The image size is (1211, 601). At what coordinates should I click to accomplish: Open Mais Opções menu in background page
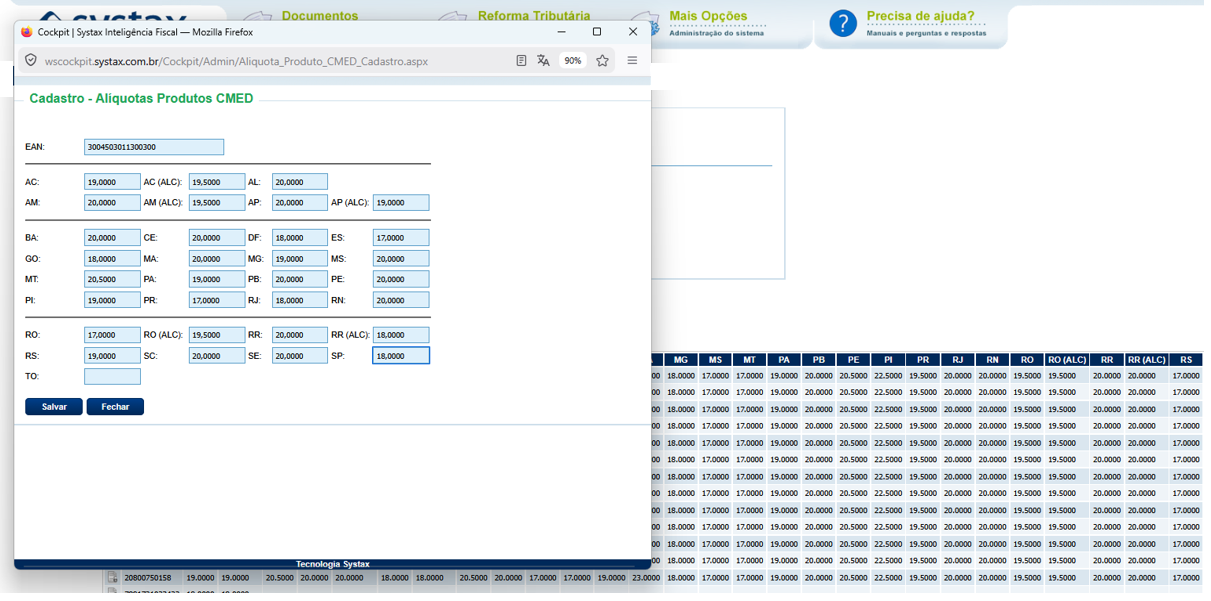(x=708, y=16)
